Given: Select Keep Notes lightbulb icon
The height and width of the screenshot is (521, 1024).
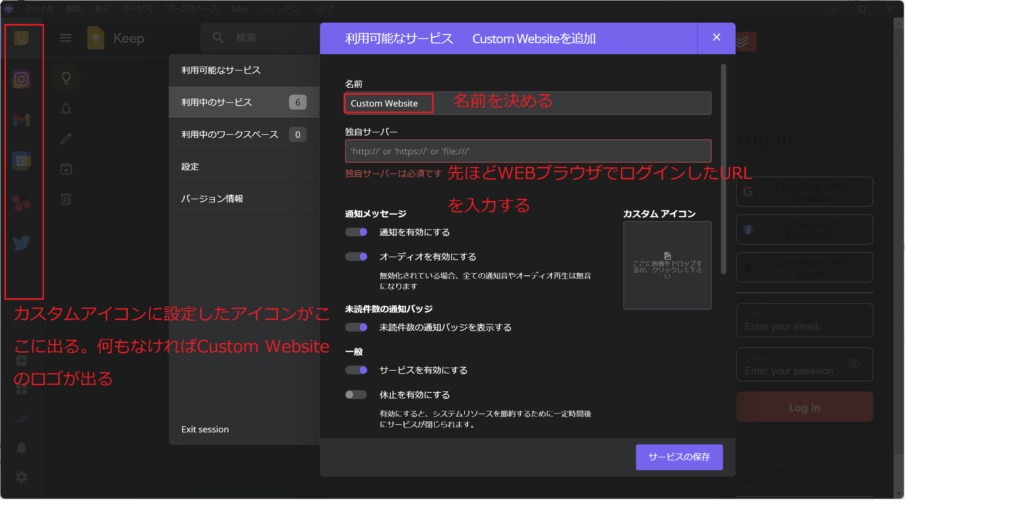Looking at the screenshot, I should click(66, 78).
